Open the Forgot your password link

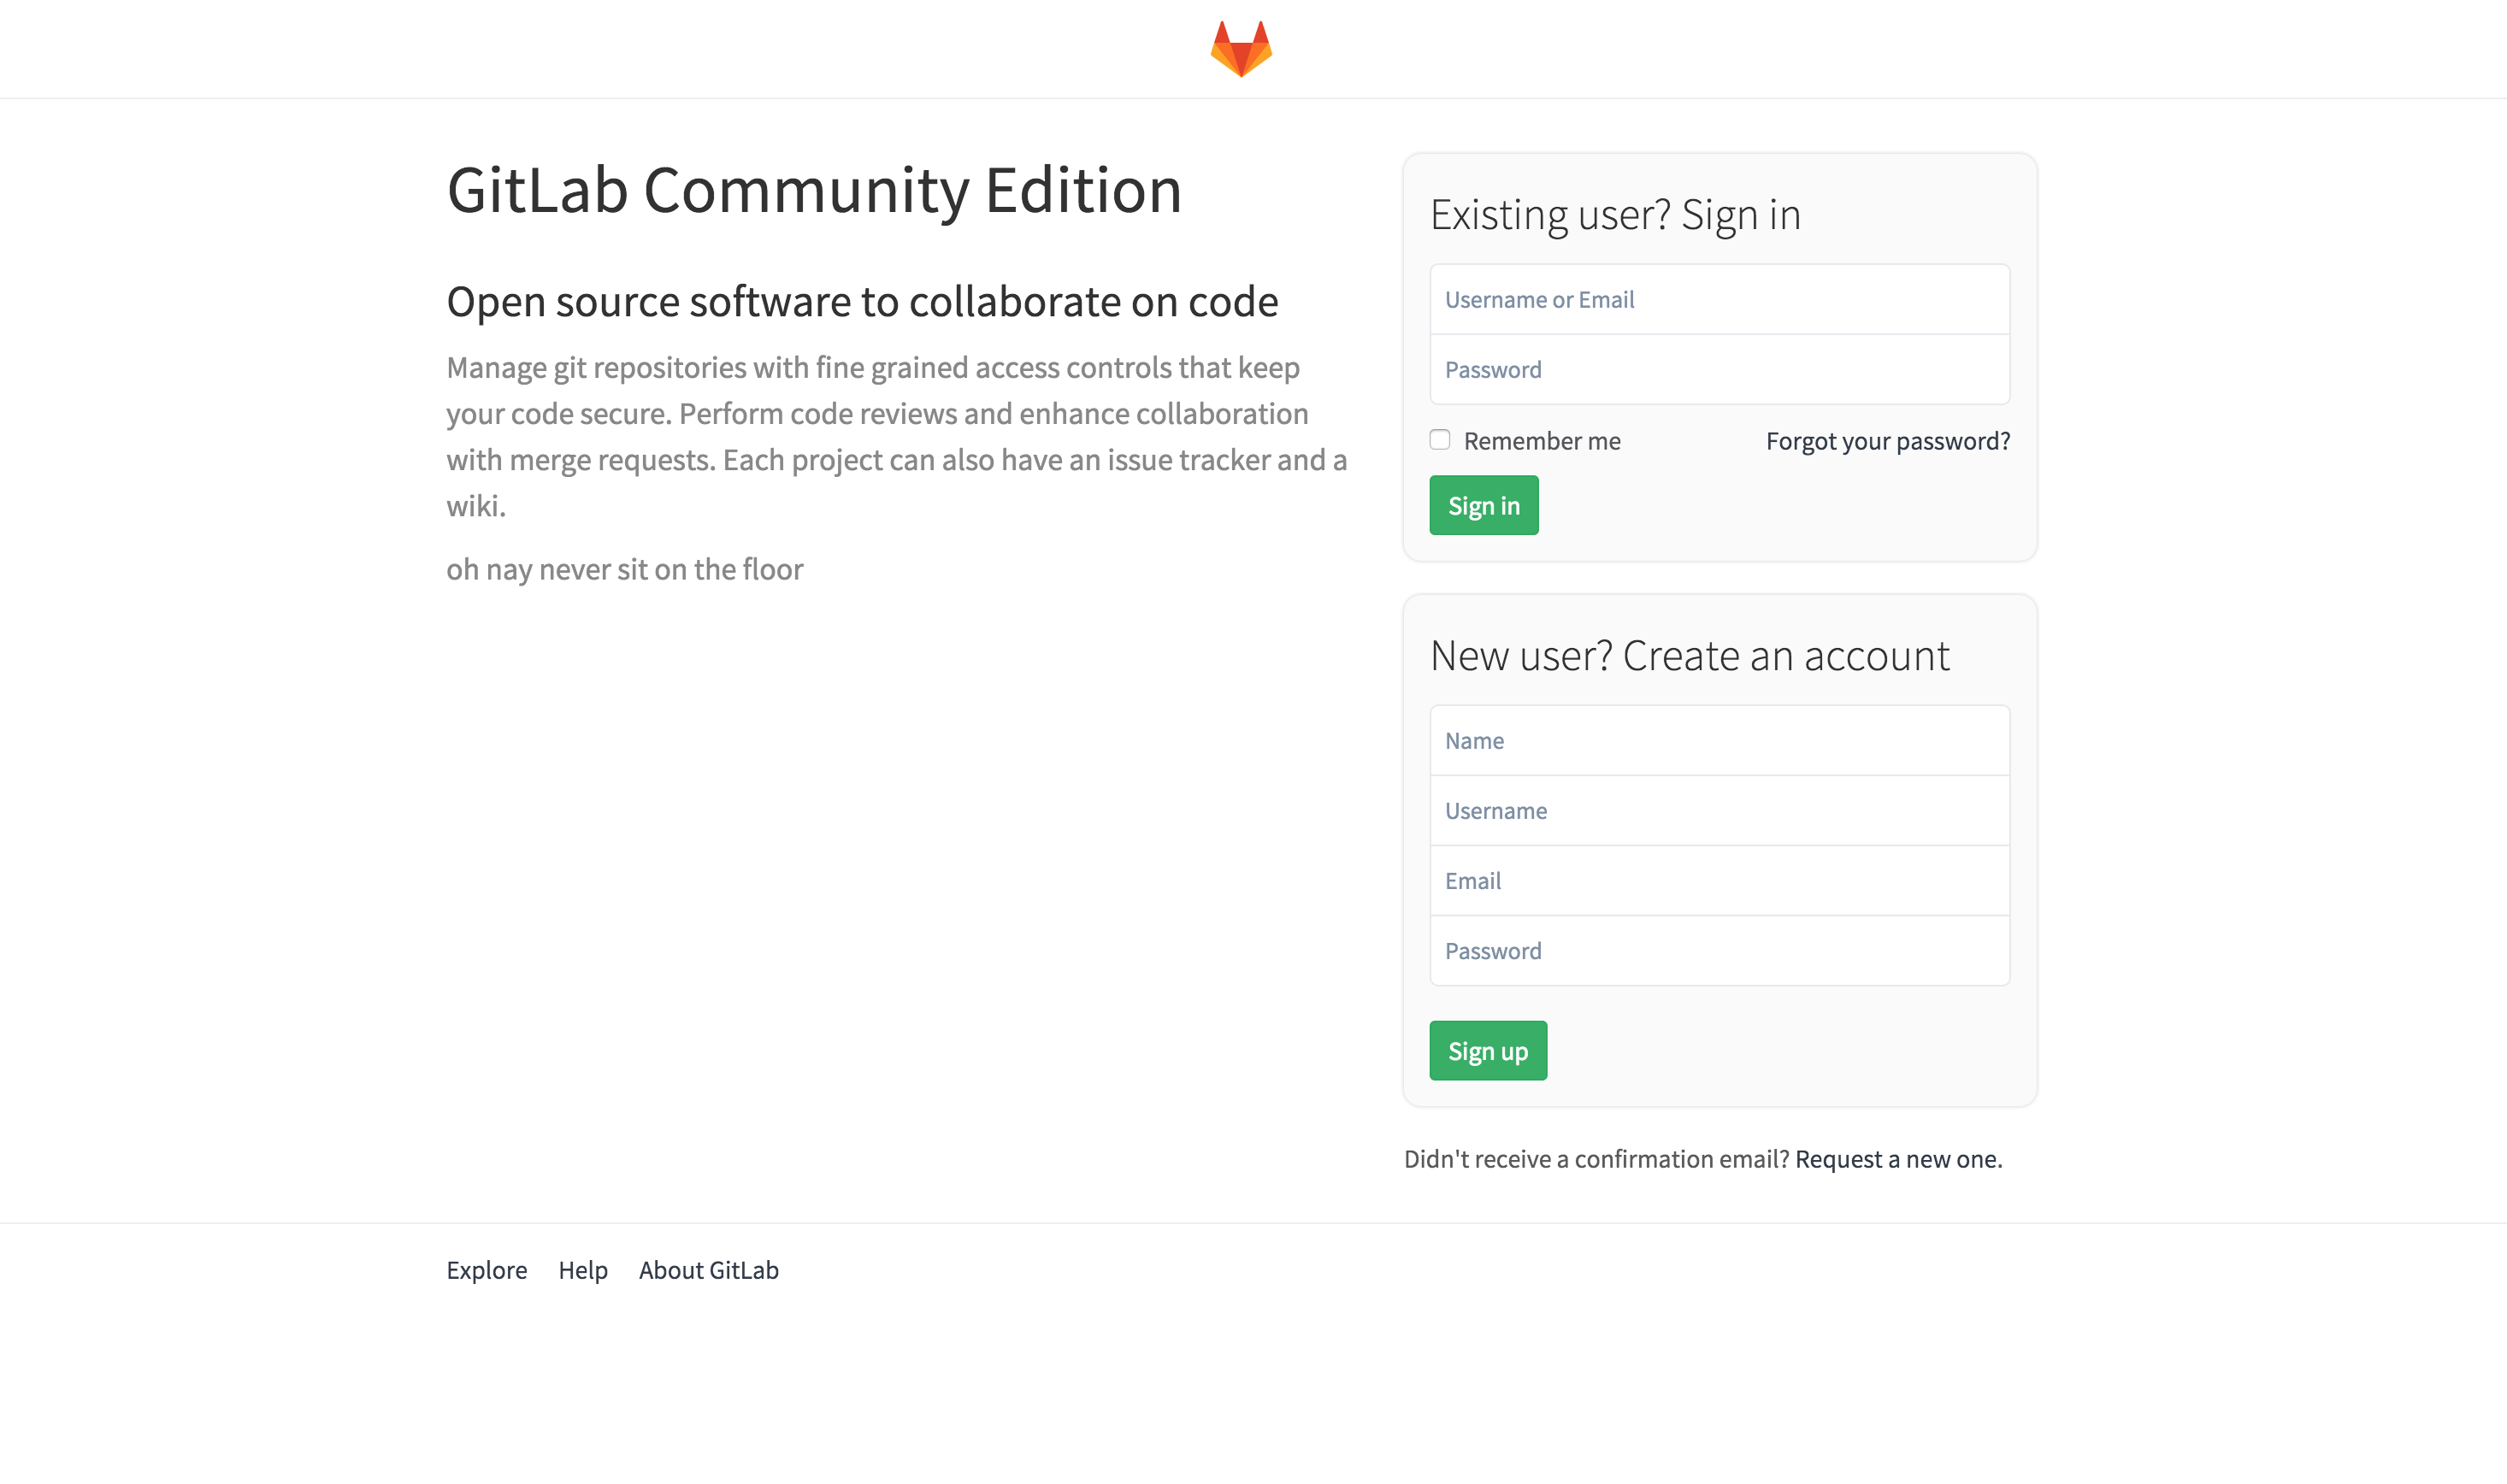(1888, 440)
